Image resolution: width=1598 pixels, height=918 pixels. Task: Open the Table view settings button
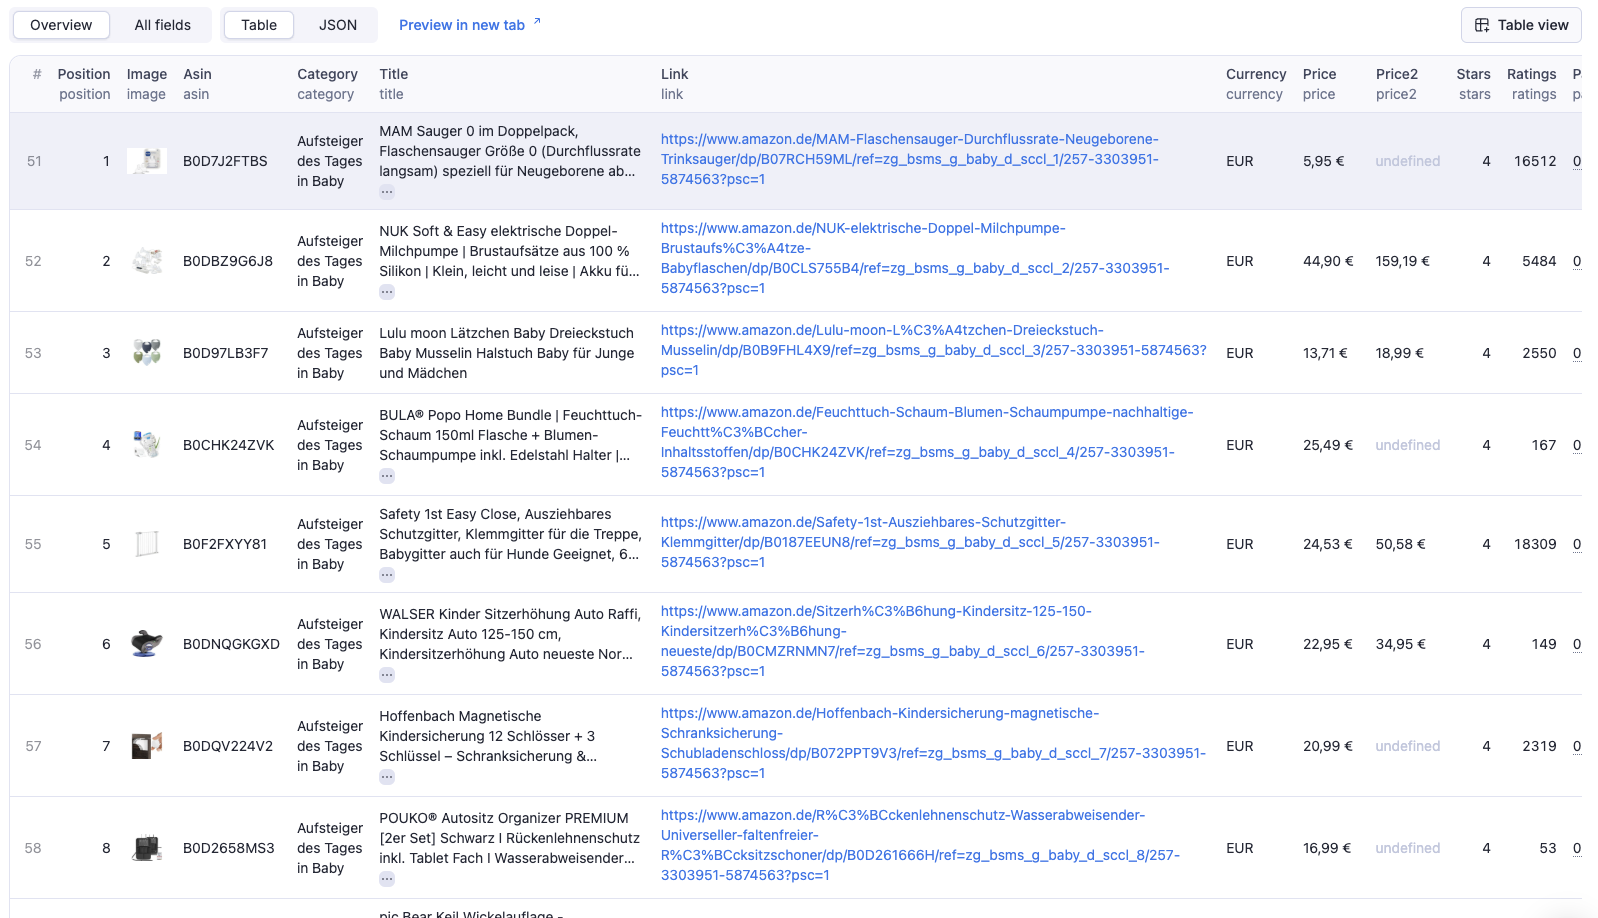pyautogui.click(x=1520, y=25)
